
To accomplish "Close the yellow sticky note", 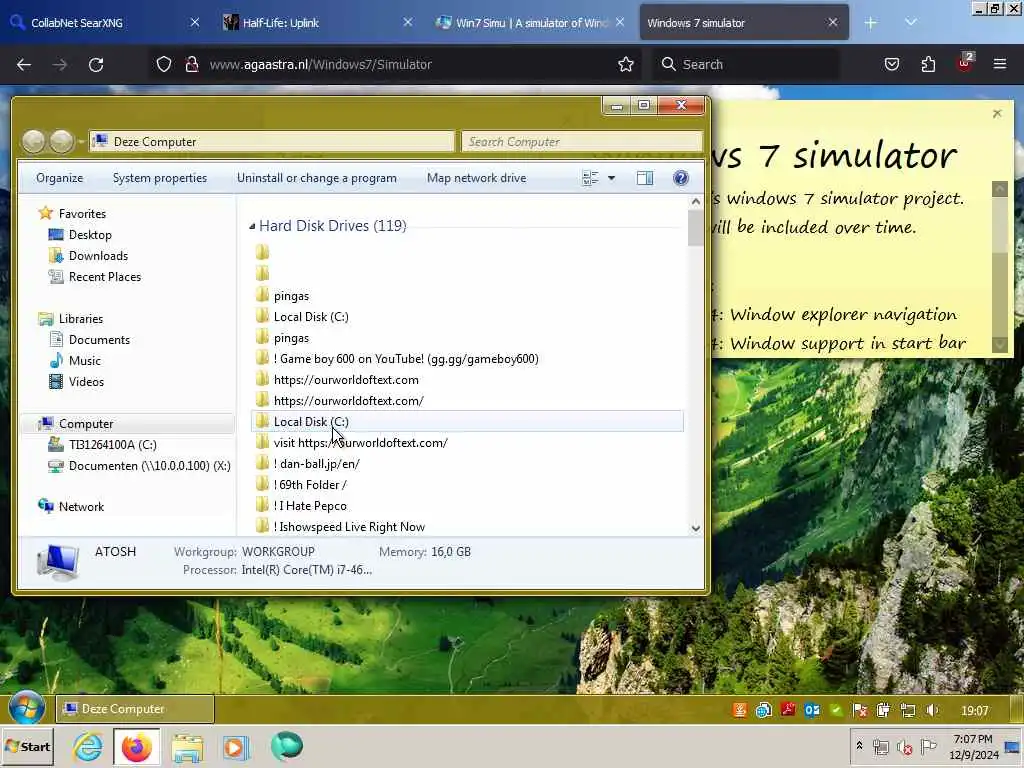I will pos(997,114).
